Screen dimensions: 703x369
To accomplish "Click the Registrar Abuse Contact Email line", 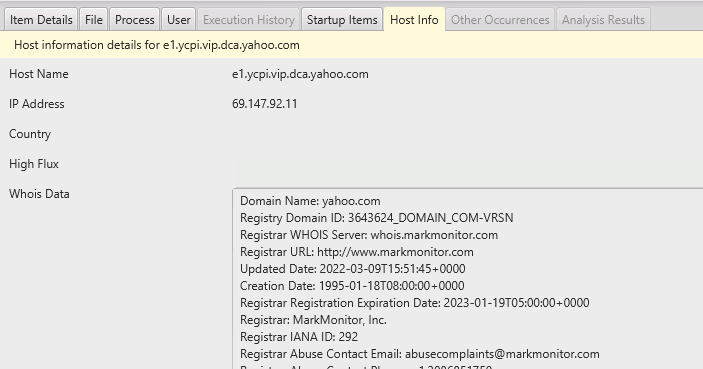I will click(x=420, y=354).
